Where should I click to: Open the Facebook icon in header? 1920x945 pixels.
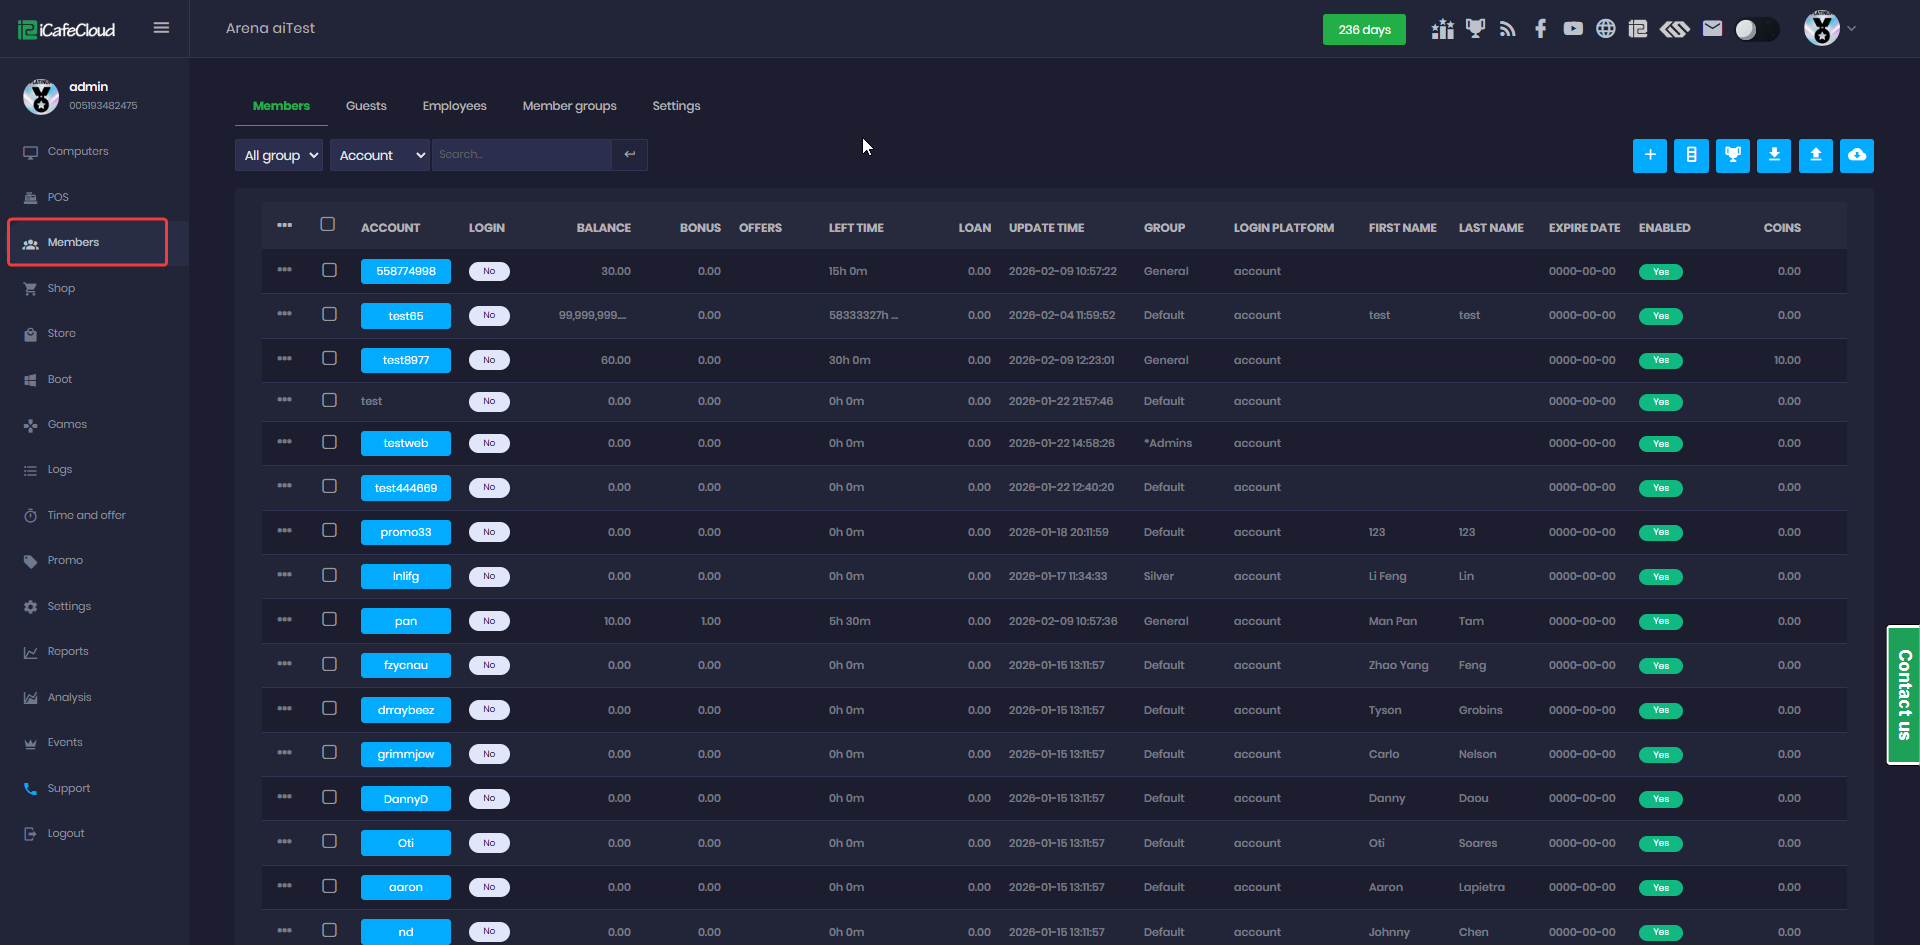(x=1540, y=29)
